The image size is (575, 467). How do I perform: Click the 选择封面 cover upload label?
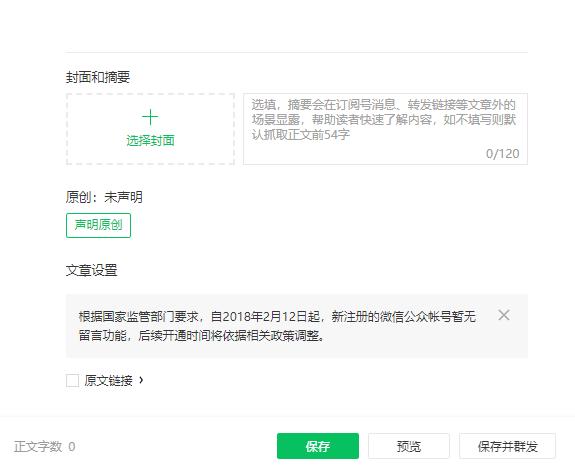[150, 141]
